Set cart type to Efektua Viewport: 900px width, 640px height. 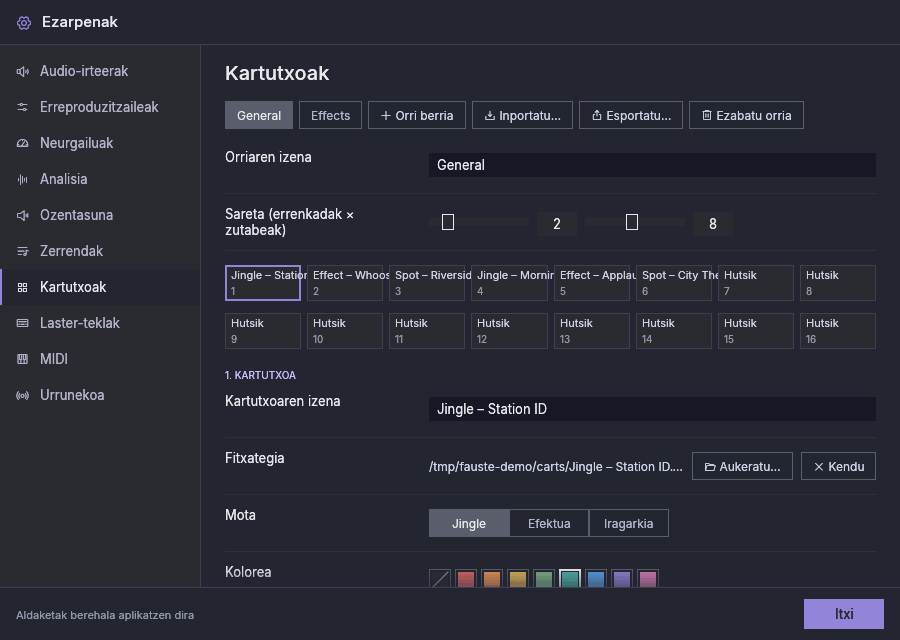[549, 523]
